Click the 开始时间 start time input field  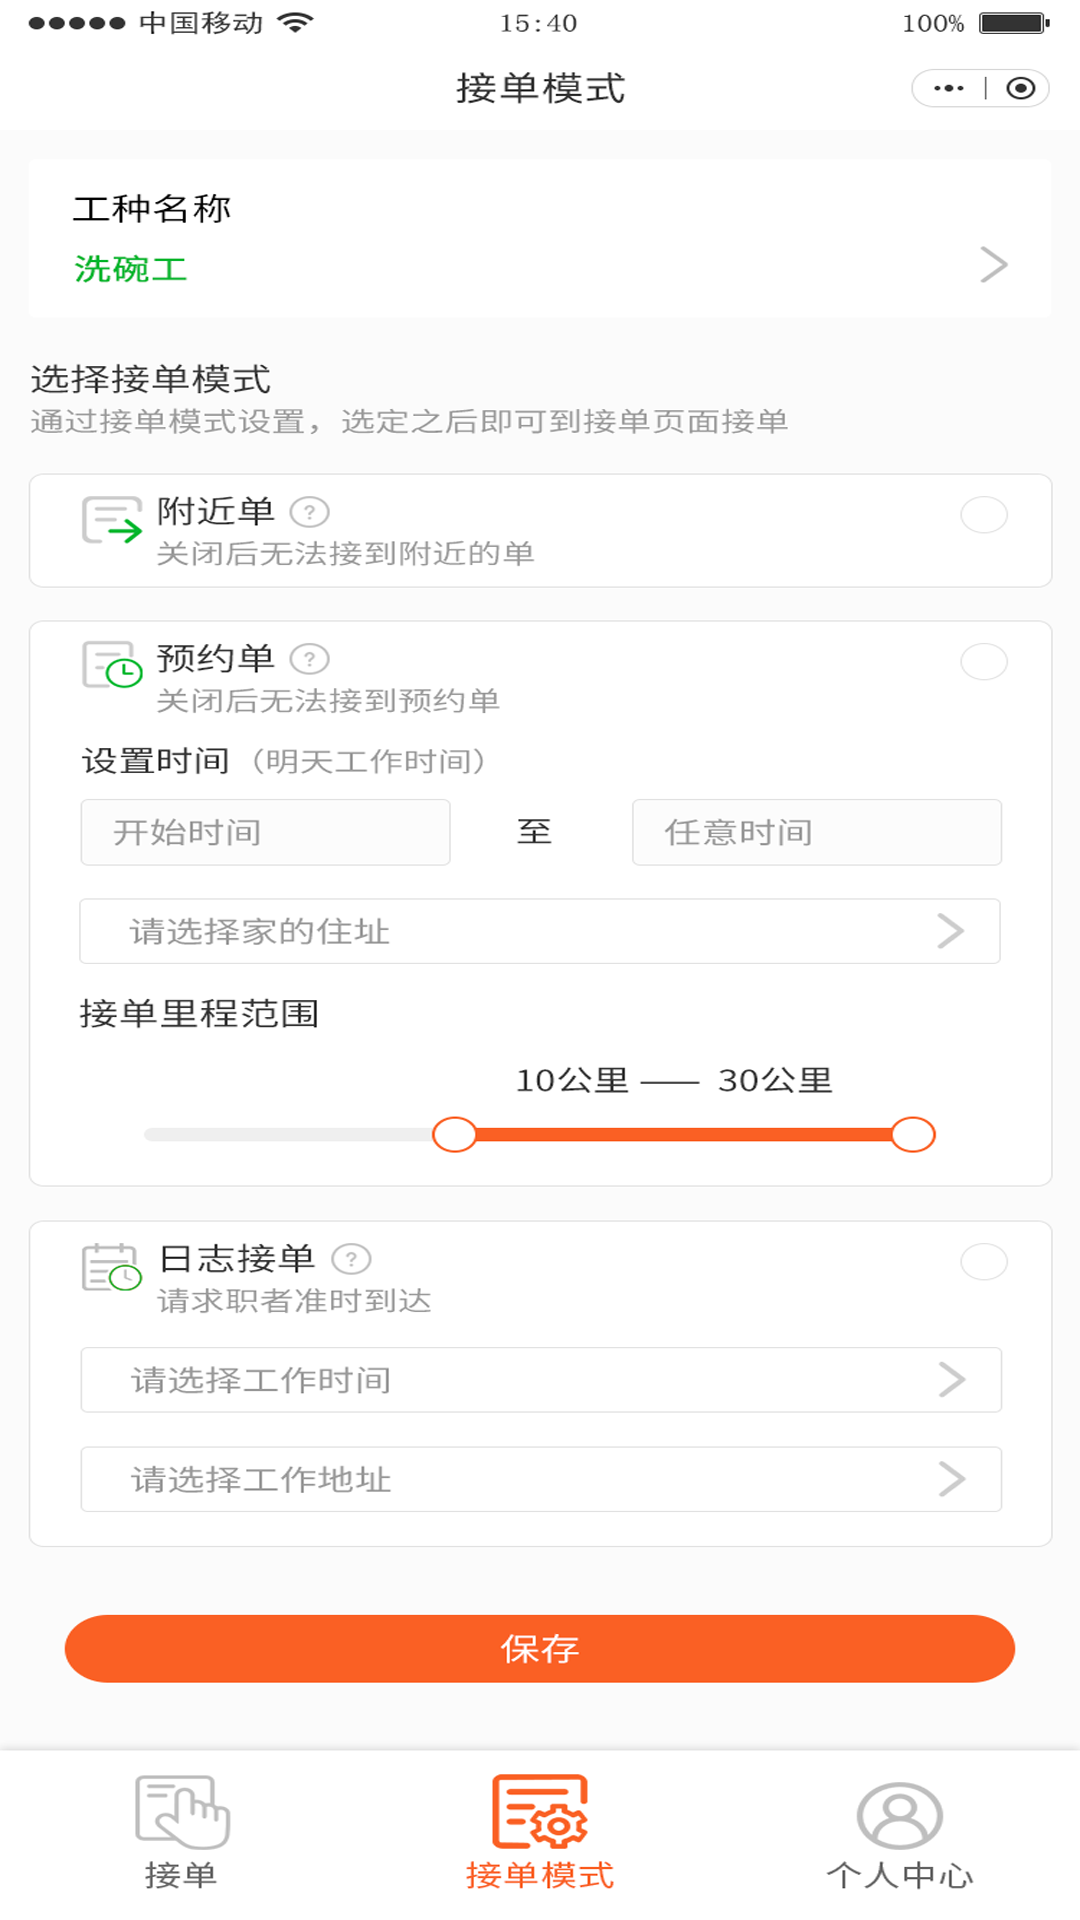pos(265,832)
